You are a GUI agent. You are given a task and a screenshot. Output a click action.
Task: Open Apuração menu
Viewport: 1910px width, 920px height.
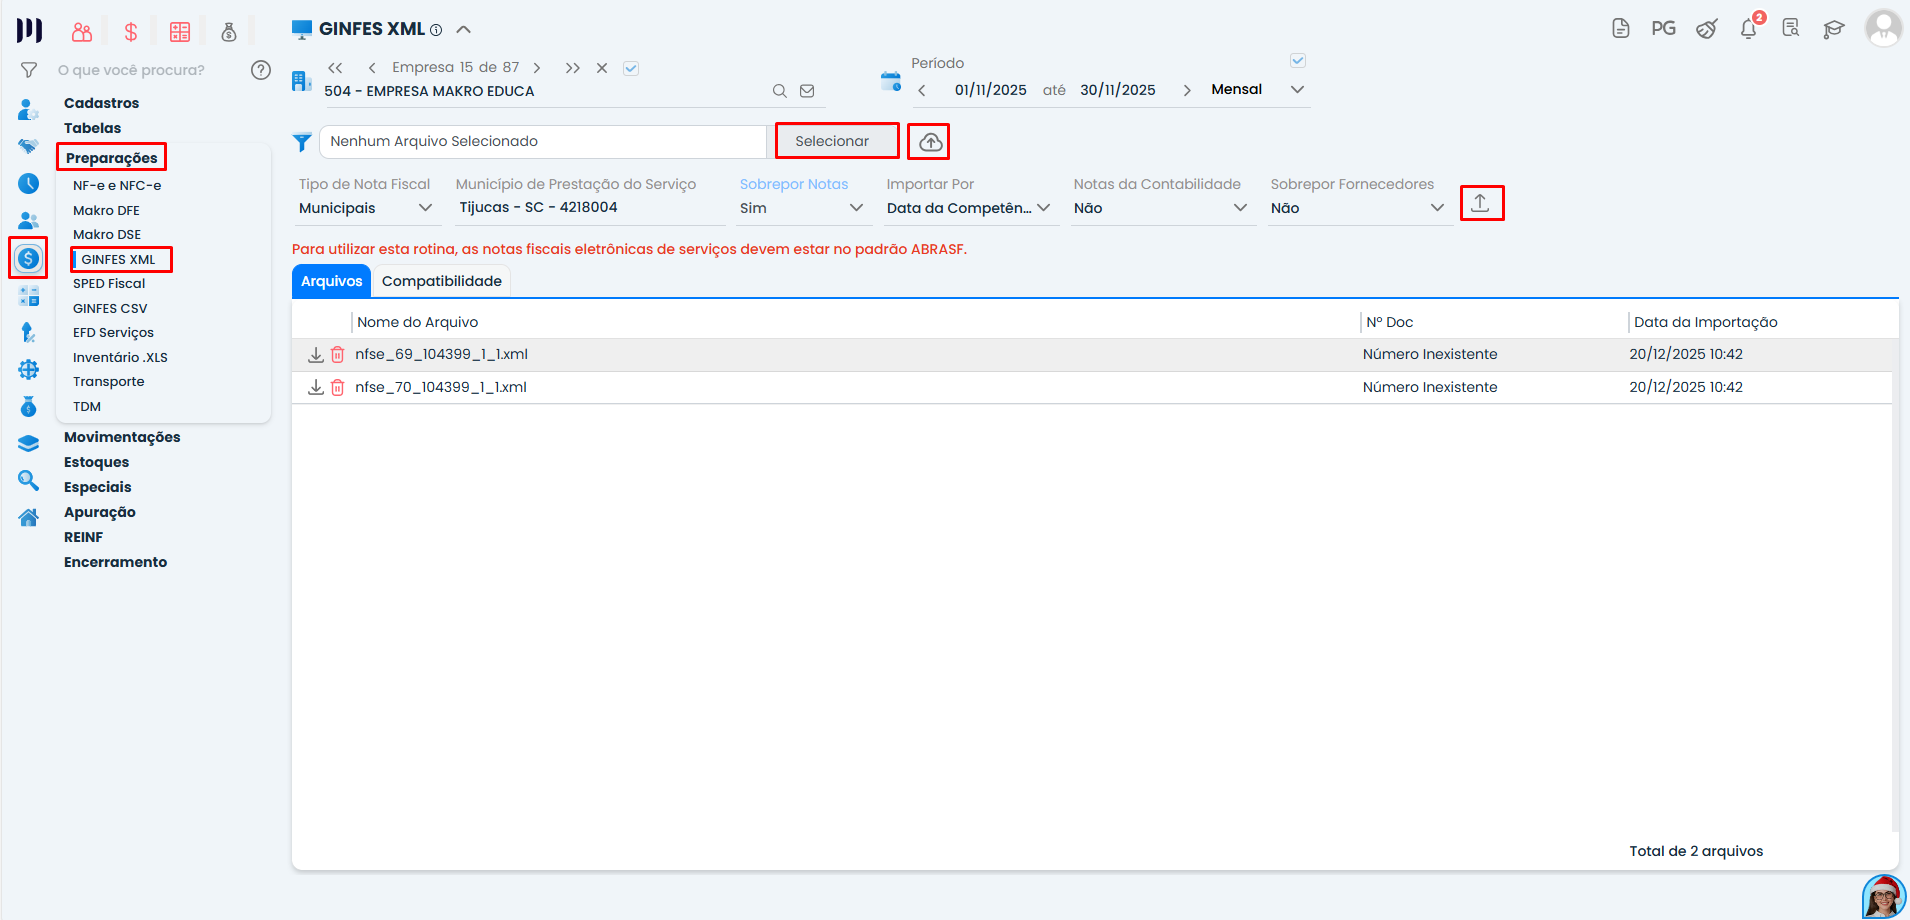click(100, 512)
